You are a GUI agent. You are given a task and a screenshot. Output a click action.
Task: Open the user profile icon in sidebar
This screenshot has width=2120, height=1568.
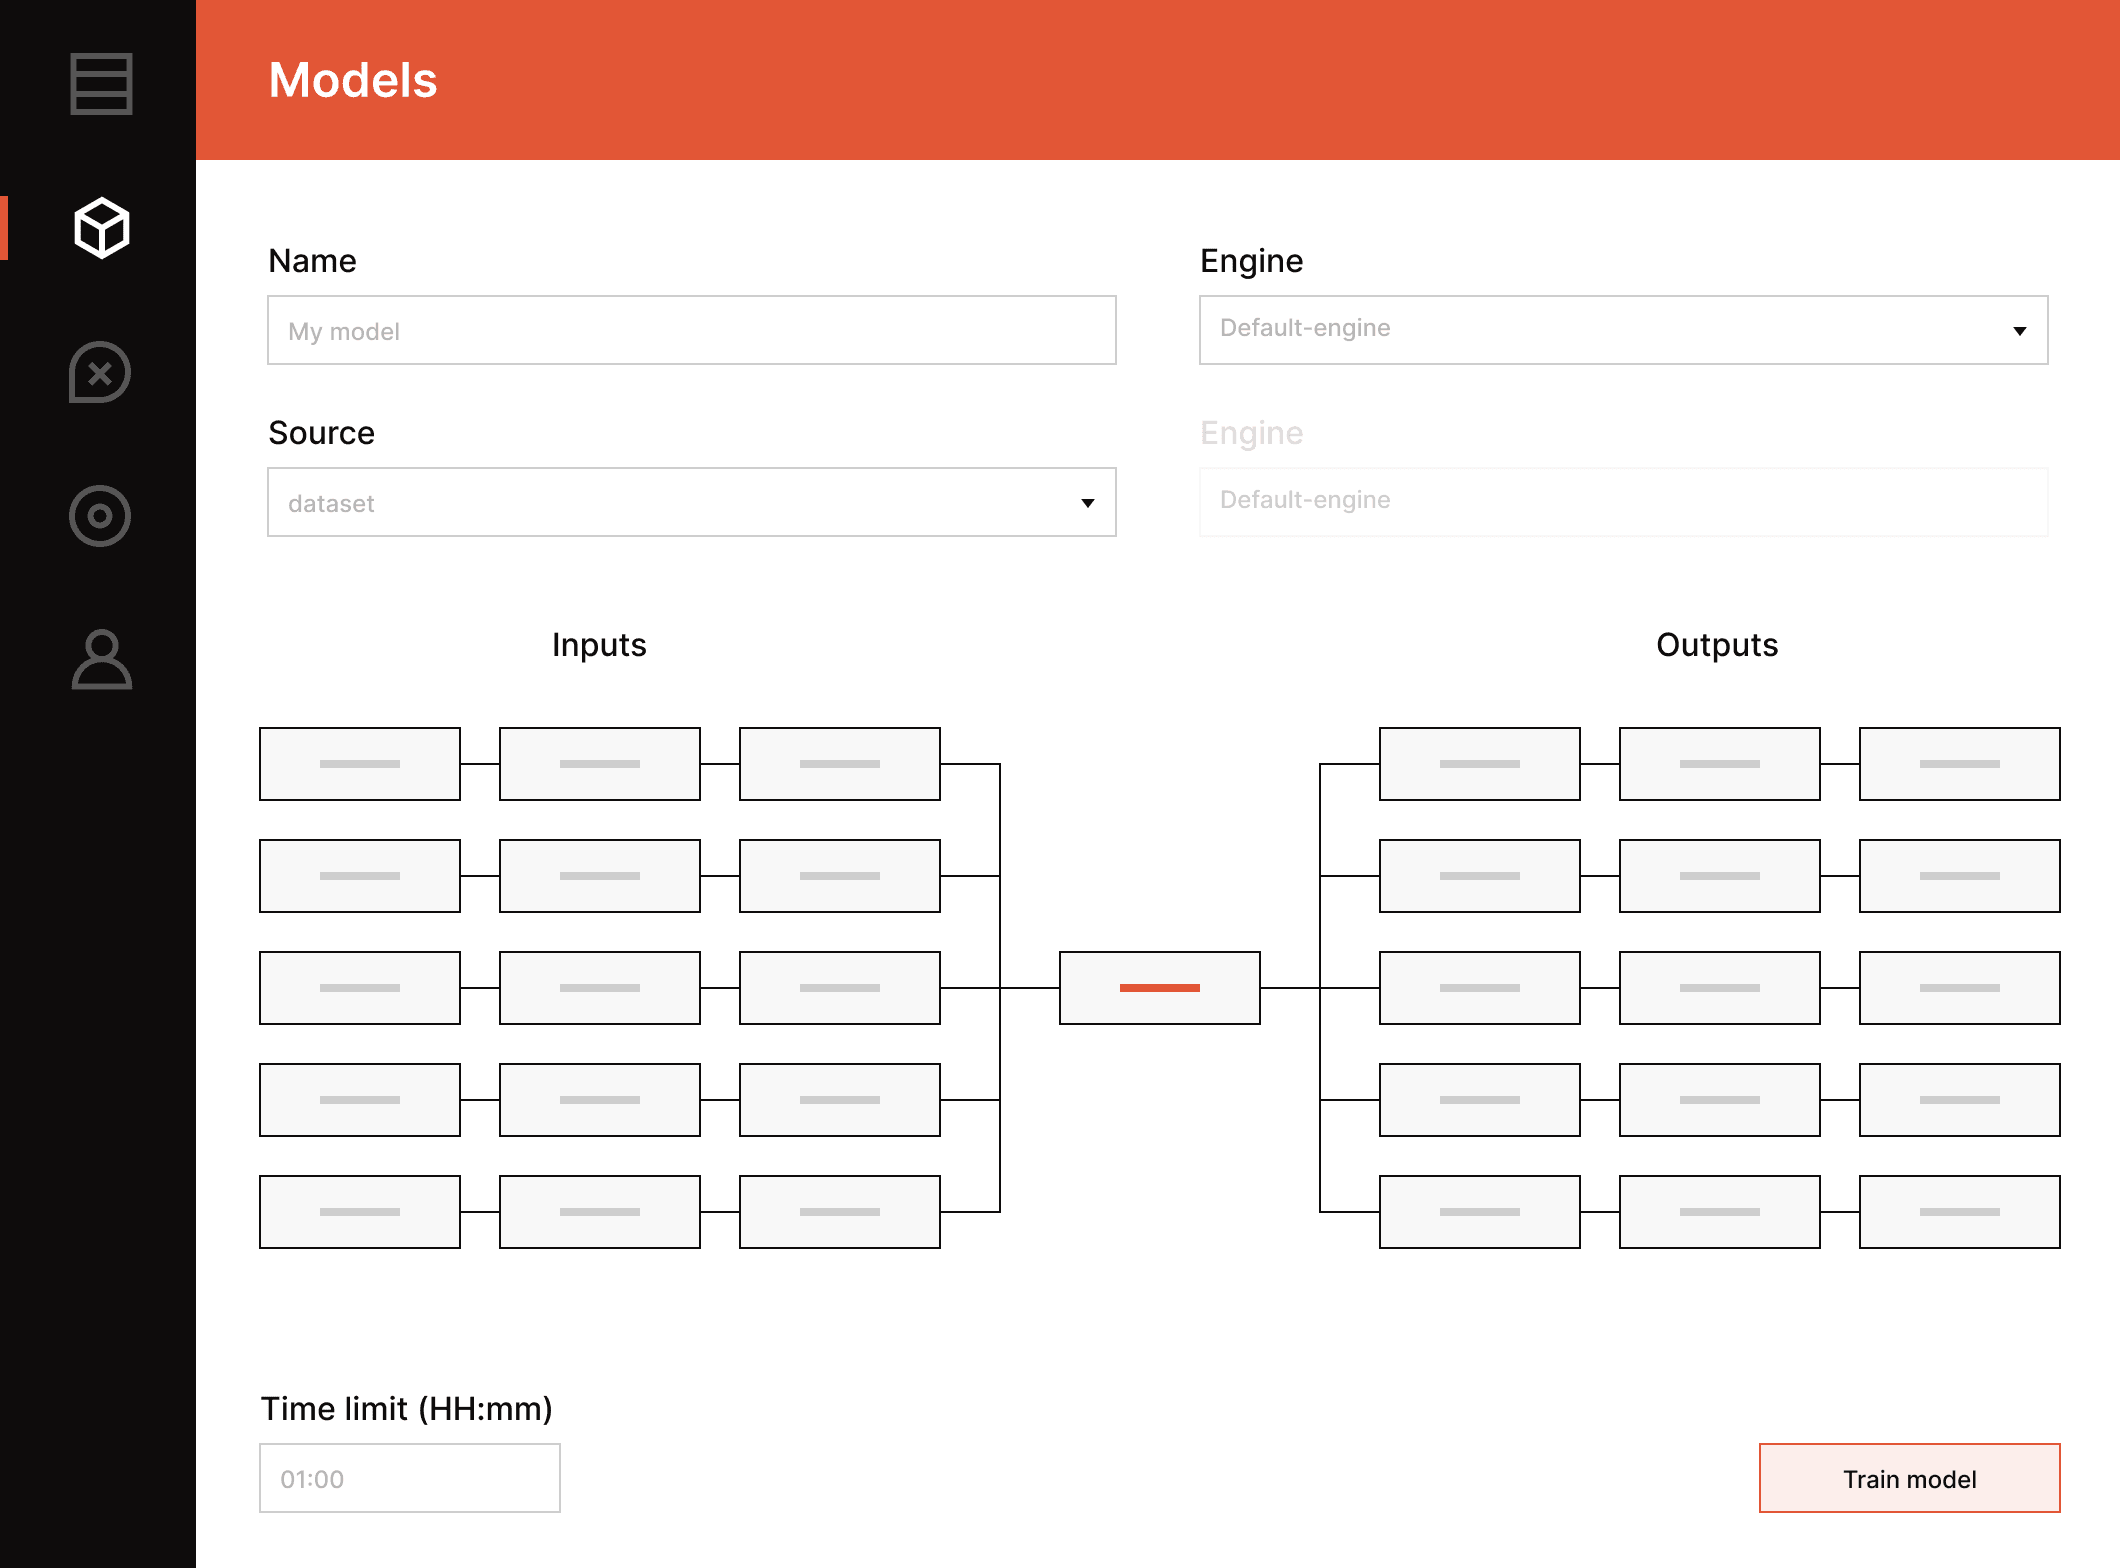click(x=101, y=660)
